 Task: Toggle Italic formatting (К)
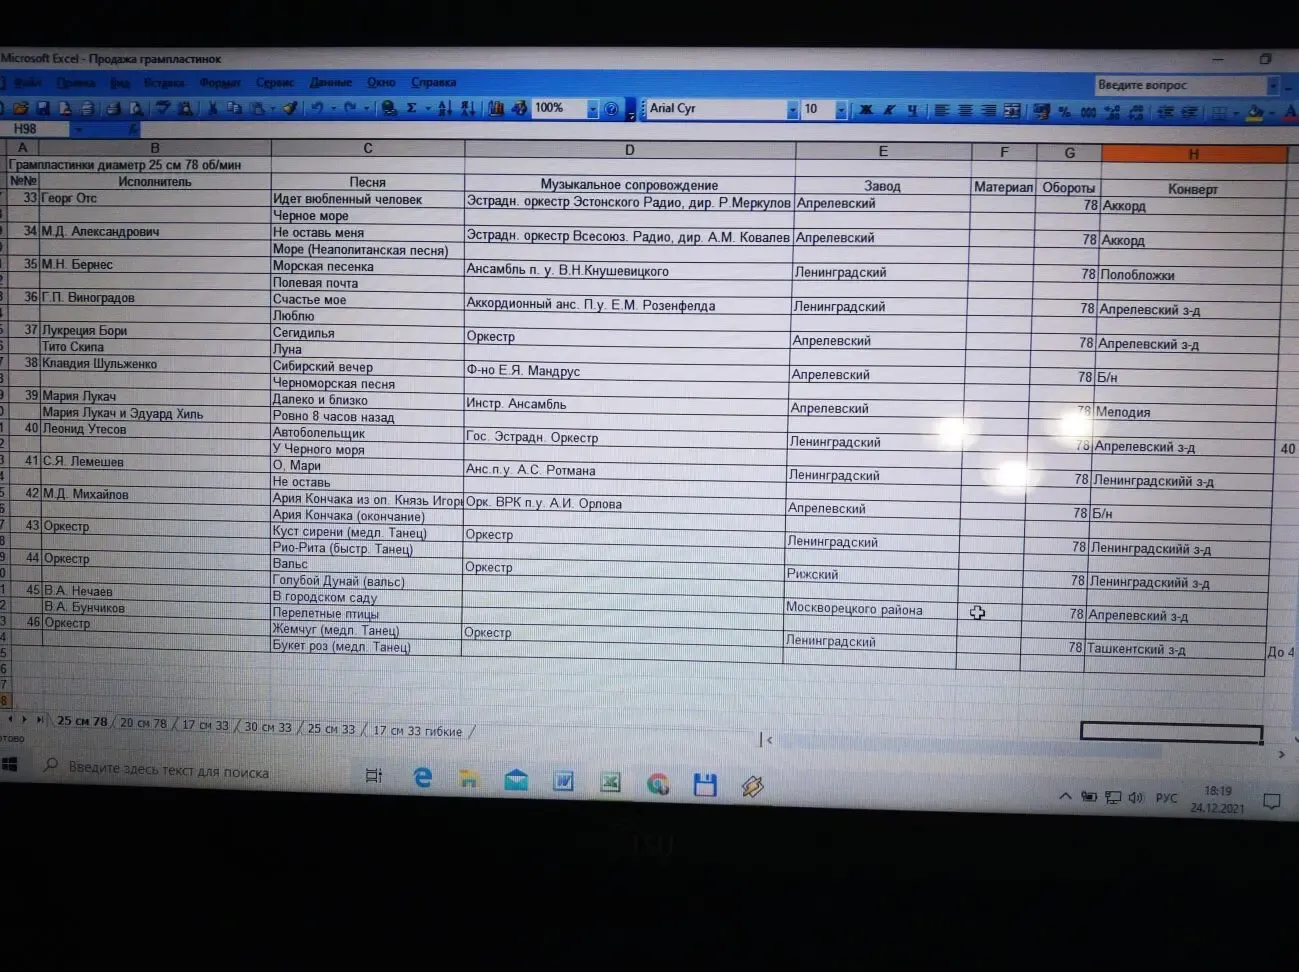click(889, 109)
